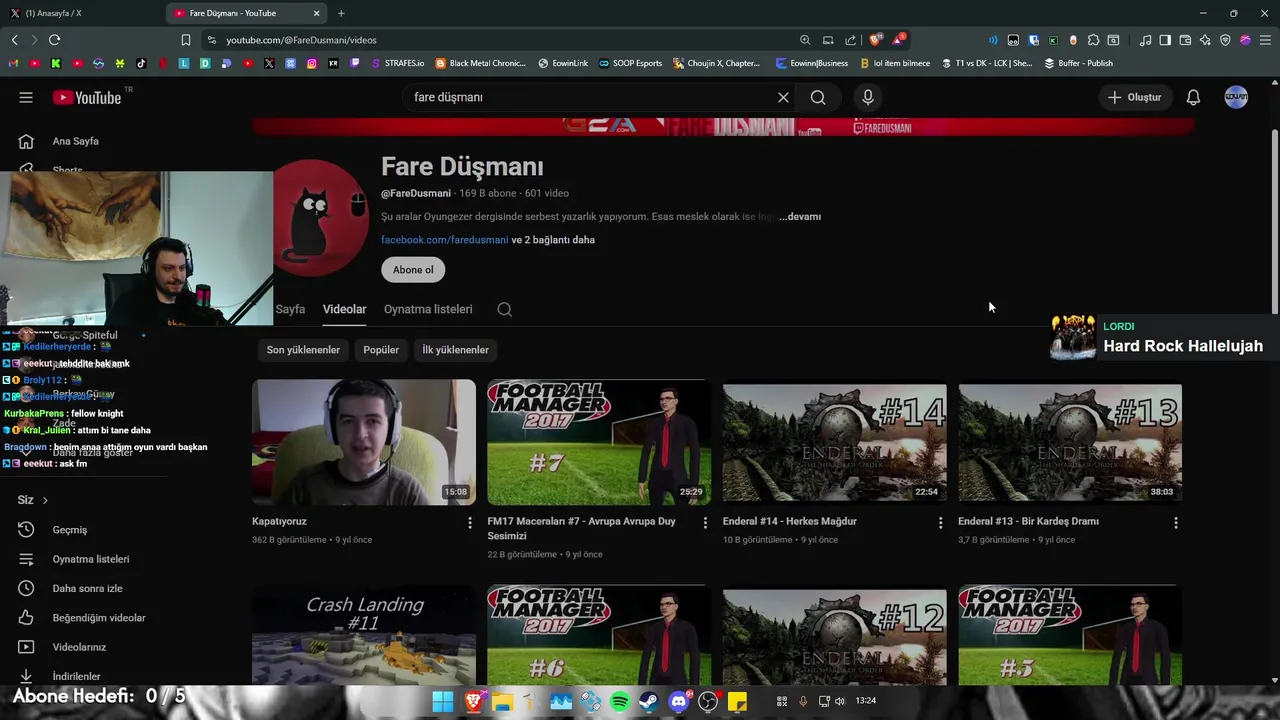Image resolution: width=1280 pixels, height=720 pixels.
Task: Open the Crash Landing #11 thumbnail
Action: 364,635
